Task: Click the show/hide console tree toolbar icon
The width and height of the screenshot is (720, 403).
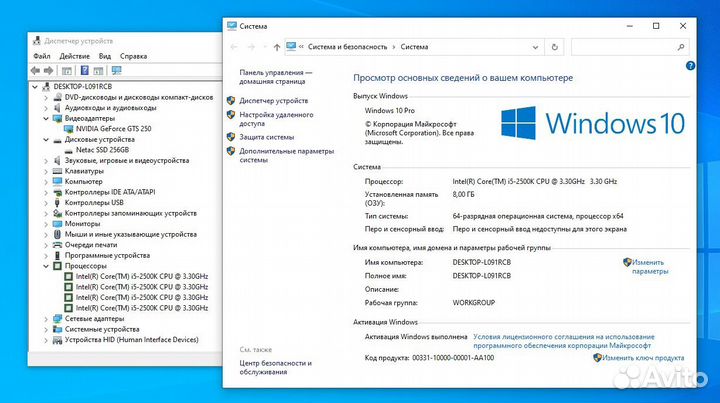Action: pyautogui.click(x=67, y=71)
